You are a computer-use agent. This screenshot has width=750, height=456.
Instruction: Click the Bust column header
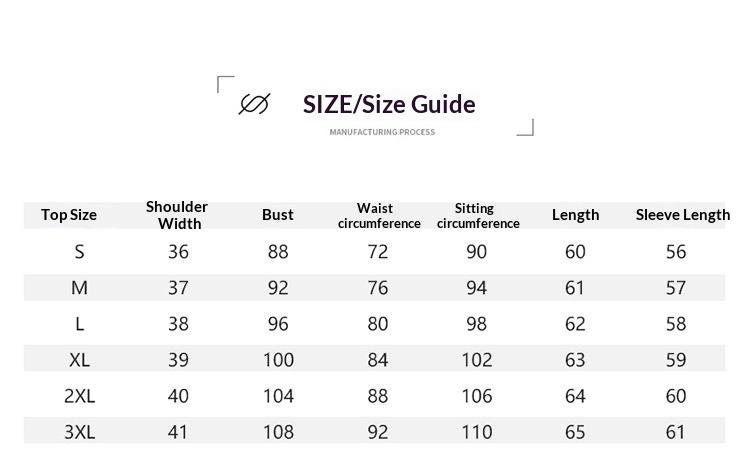tap(278, 215)
